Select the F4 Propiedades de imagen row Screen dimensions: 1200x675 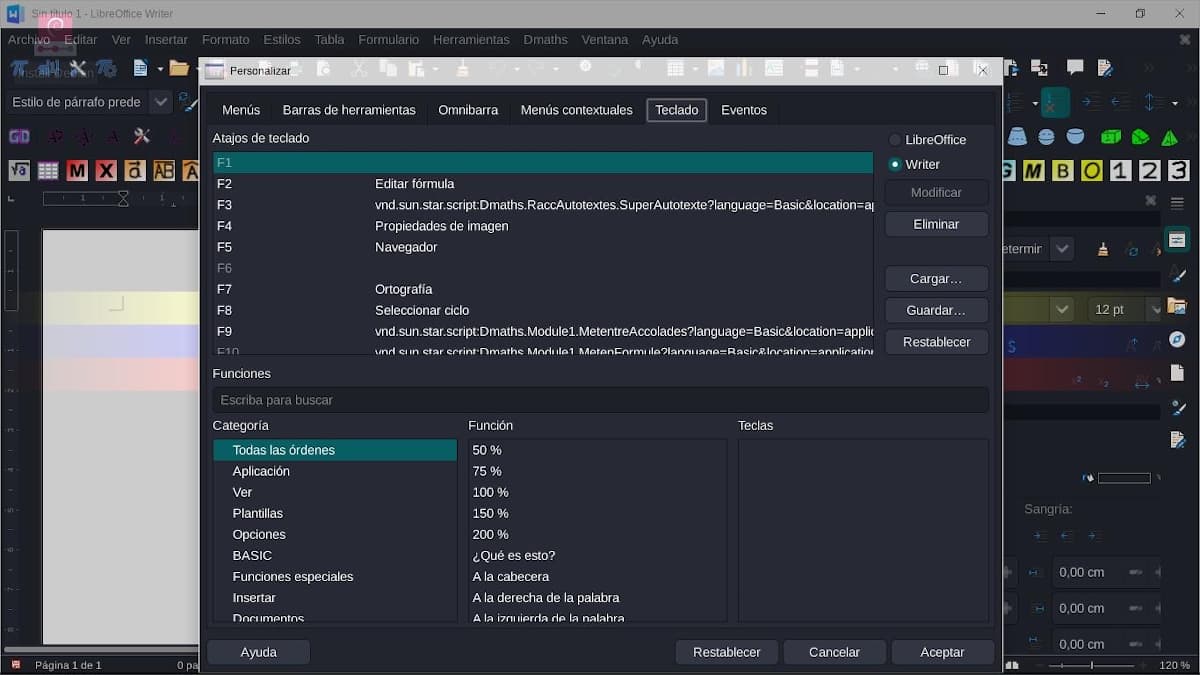[x=543, y=226]
